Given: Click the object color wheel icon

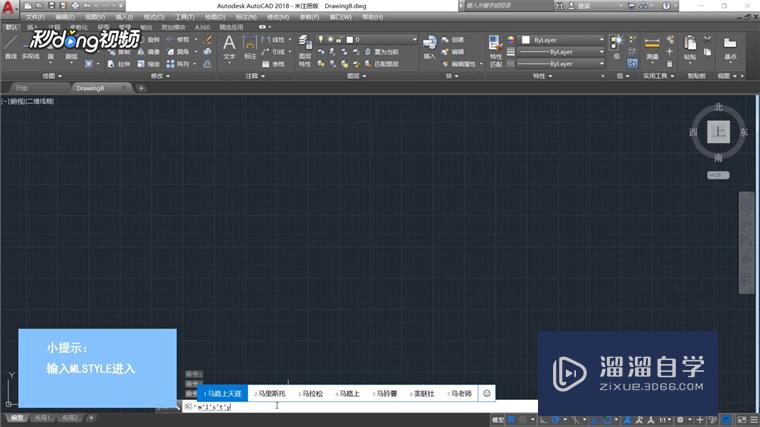Looking at the screenshot, I should click(x=511, y=40).
